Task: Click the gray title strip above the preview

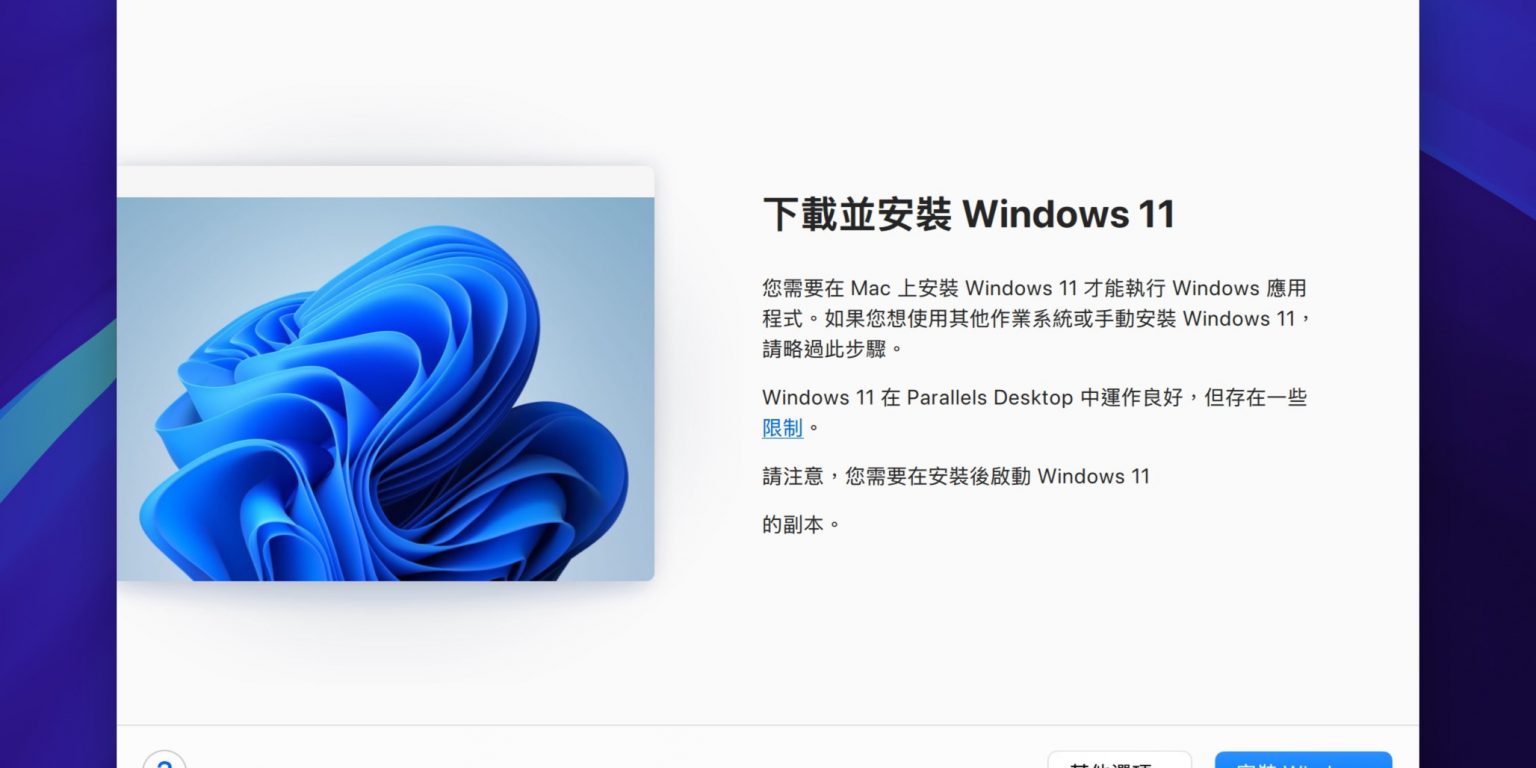Action: [386, 181]
